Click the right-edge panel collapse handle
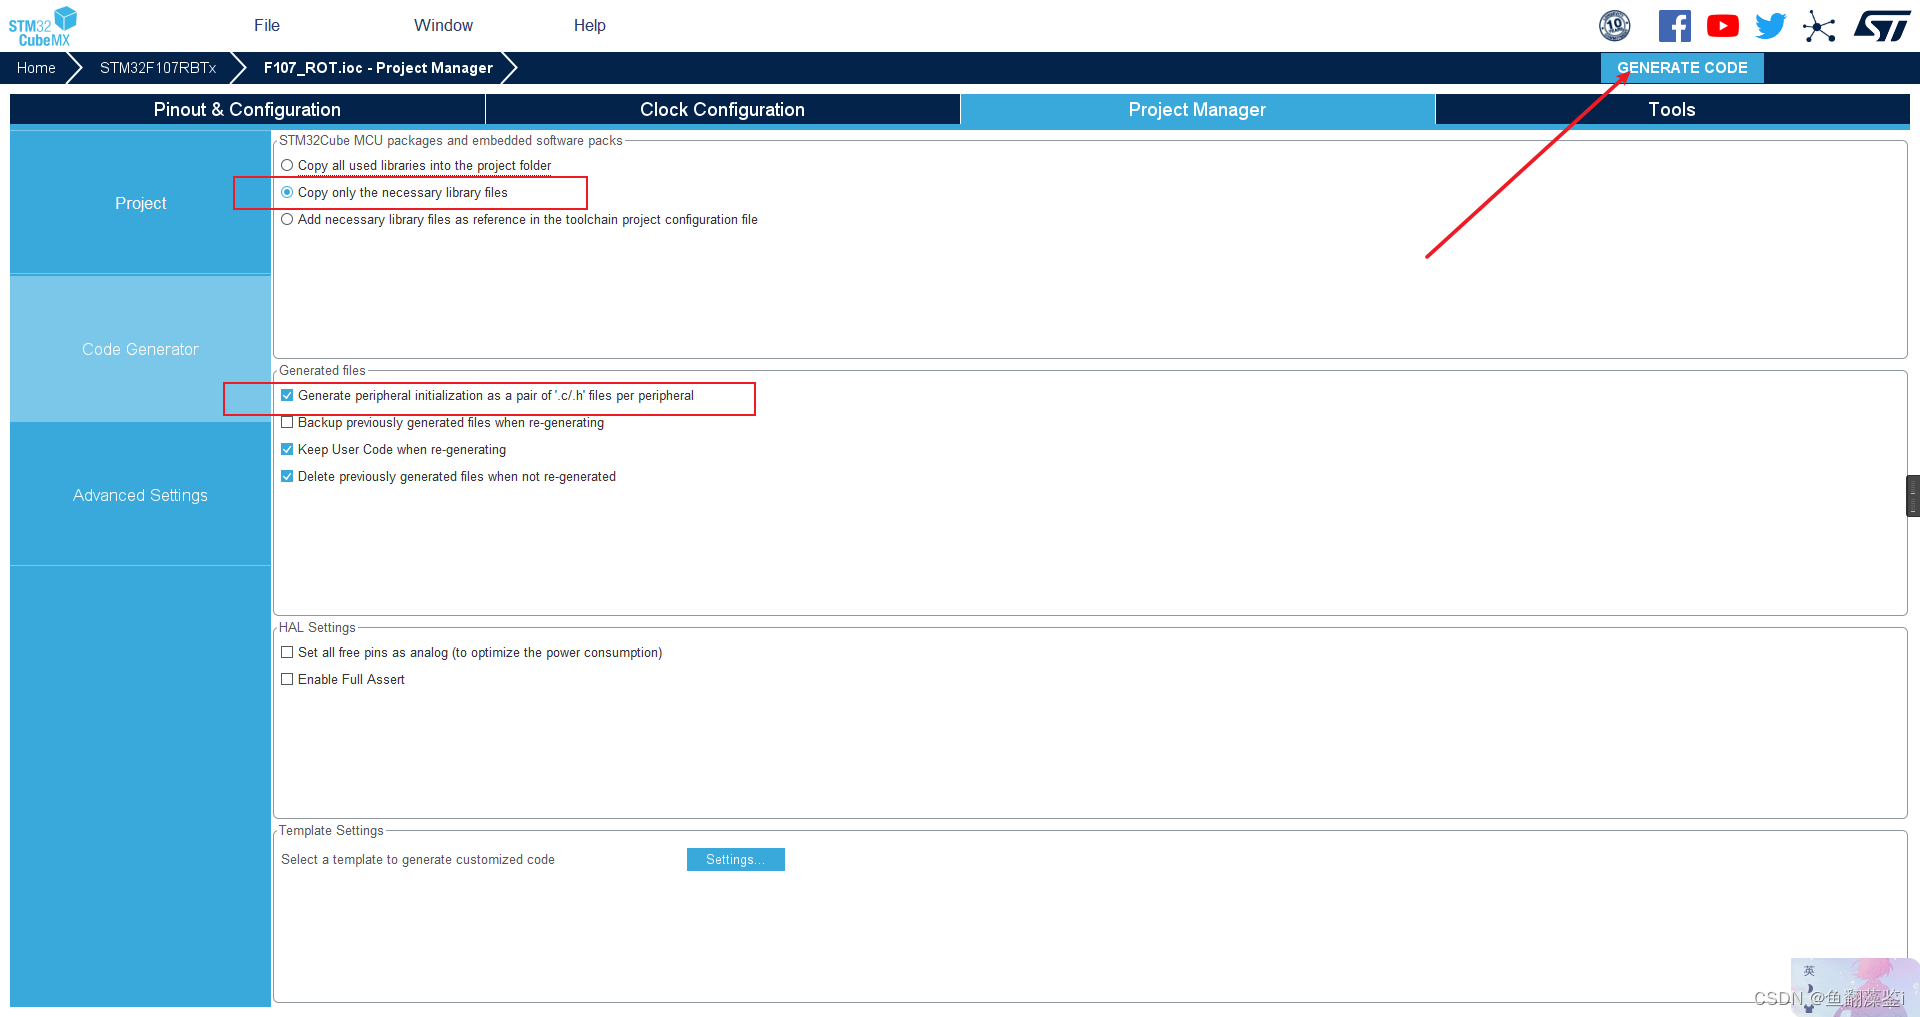 click(1913, 496)
